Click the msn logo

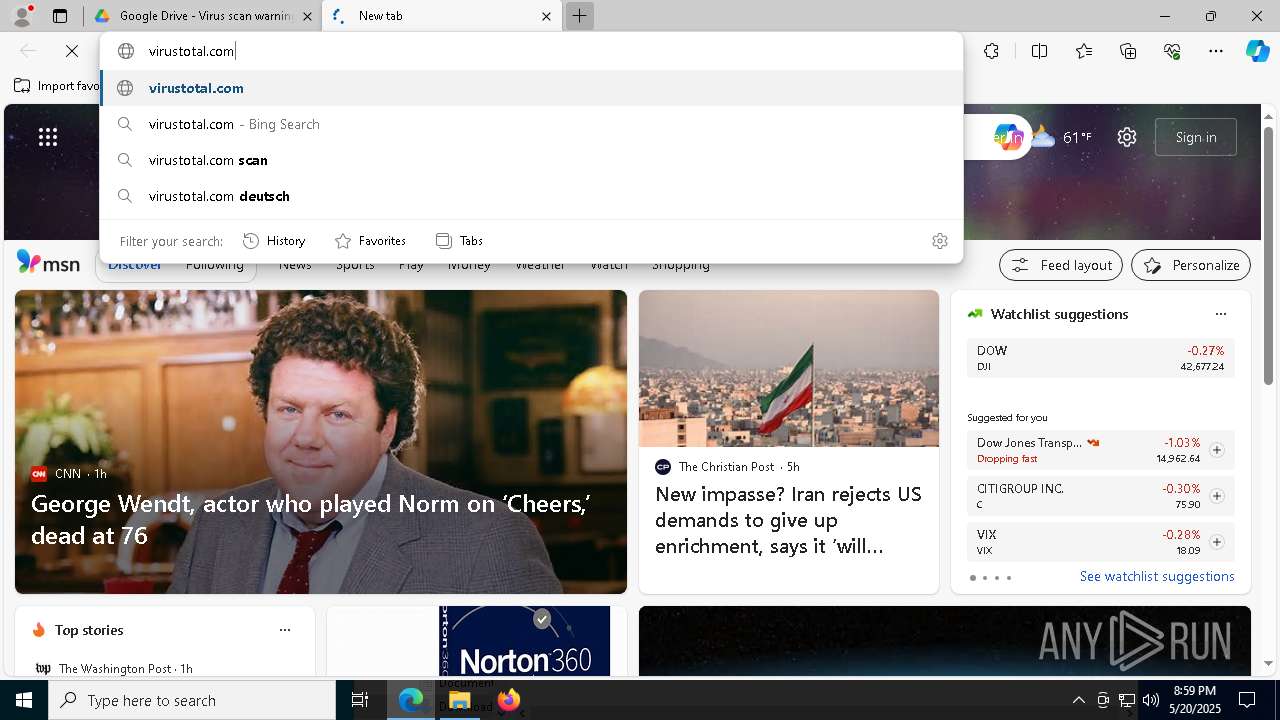tap(48, 263)
